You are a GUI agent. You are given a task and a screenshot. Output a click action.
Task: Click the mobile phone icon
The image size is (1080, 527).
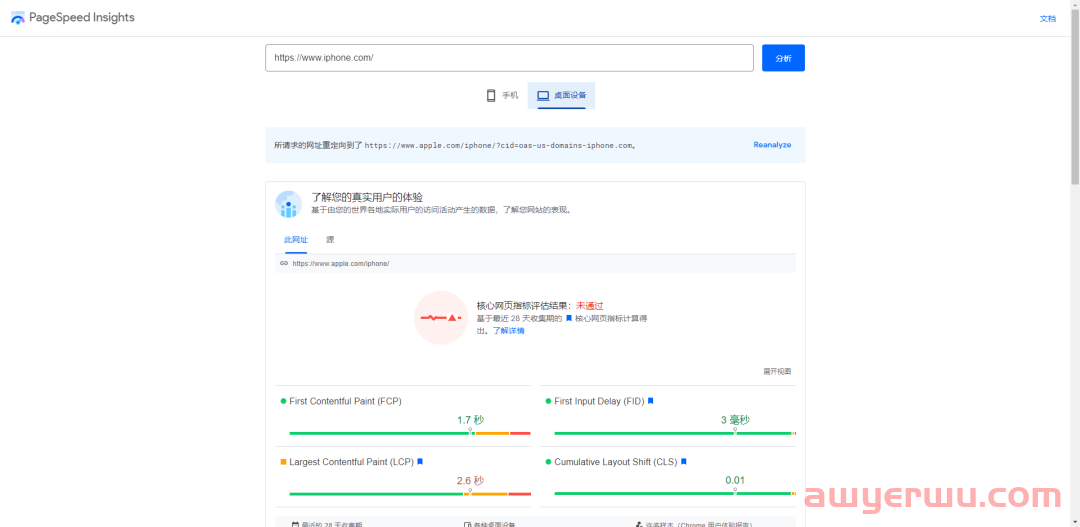(x=491, y=96)
